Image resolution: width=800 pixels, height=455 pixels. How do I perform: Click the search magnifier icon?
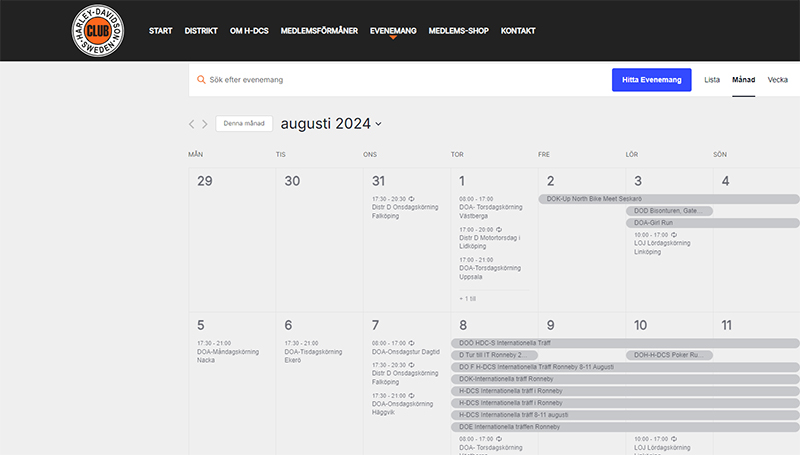click(201, 80)
